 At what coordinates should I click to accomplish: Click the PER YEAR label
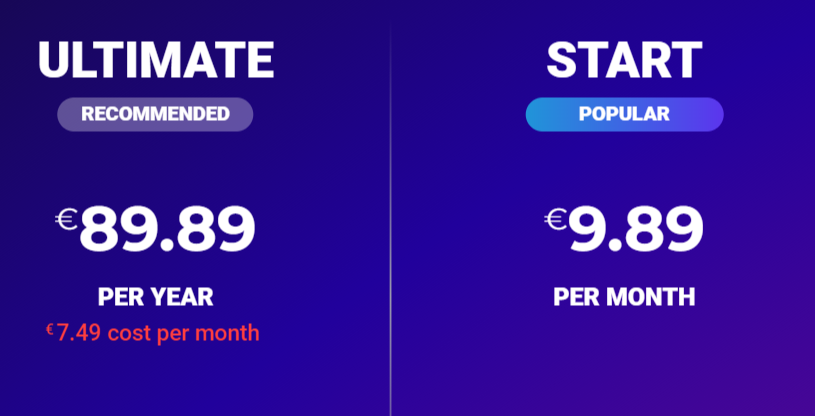pos(155,297)
